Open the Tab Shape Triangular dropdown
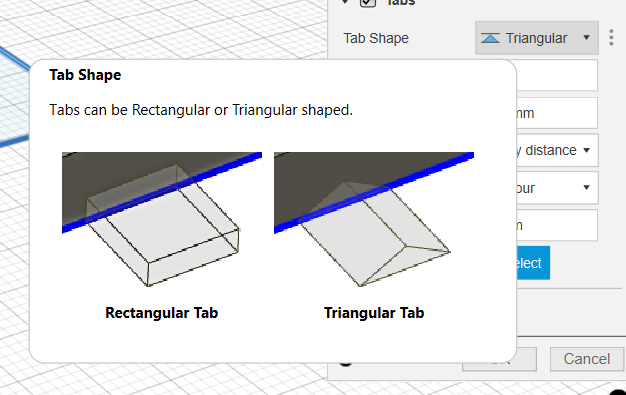The height and width of the screenshot is (395, 626). pyautogui.click(x=537, y=38)
